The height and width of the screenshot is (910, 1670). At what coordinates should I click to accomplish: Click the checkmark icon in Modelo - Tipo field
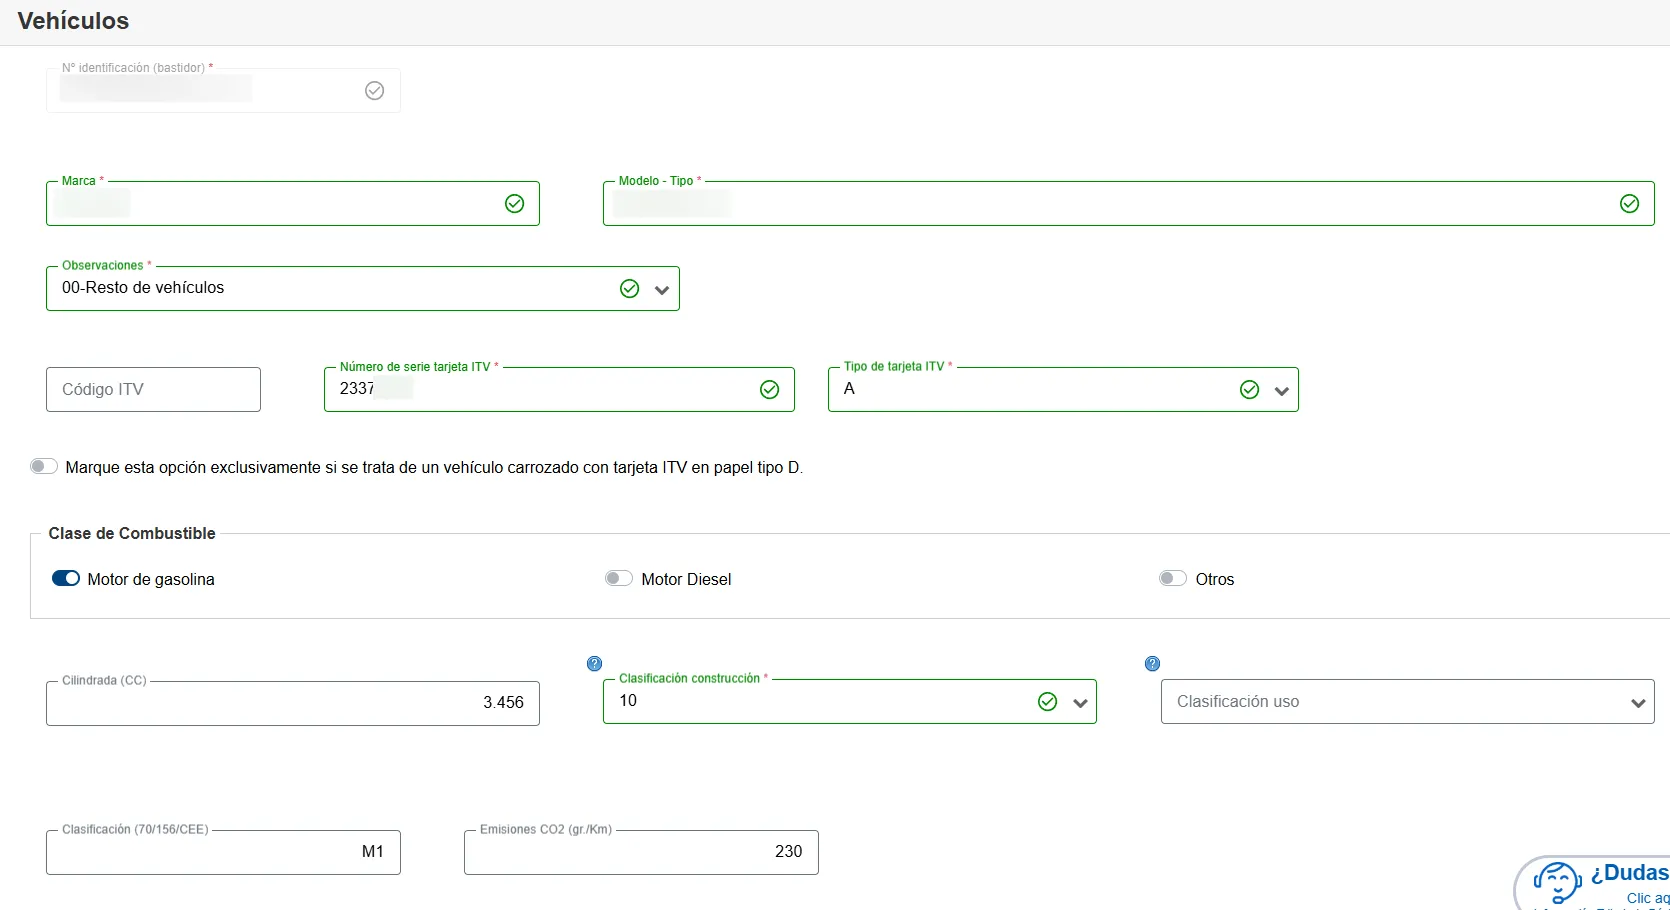click(1629, 204)
